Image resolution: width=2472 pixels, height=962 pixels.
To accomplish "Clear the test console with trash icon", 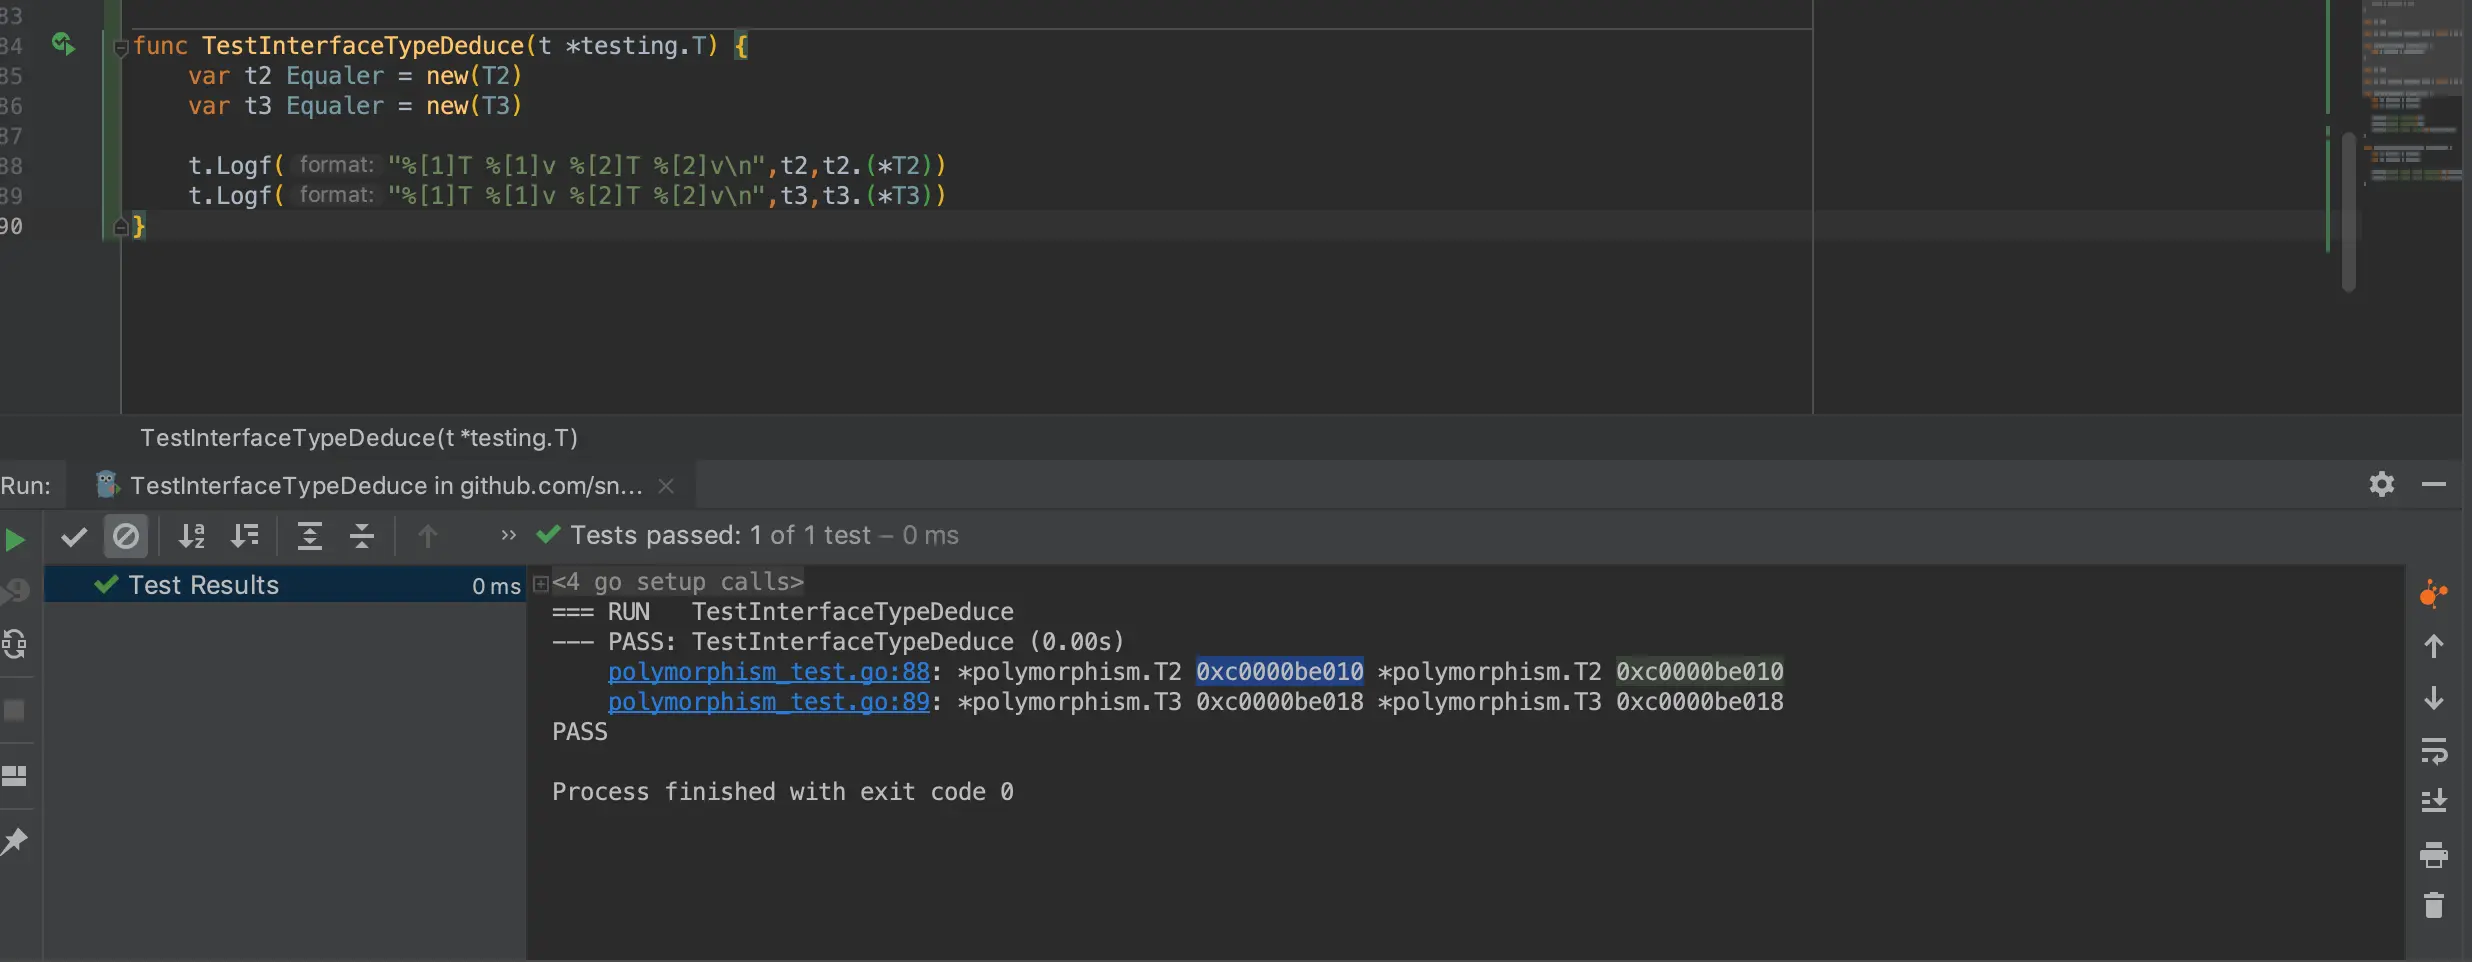I will 2433,903.
